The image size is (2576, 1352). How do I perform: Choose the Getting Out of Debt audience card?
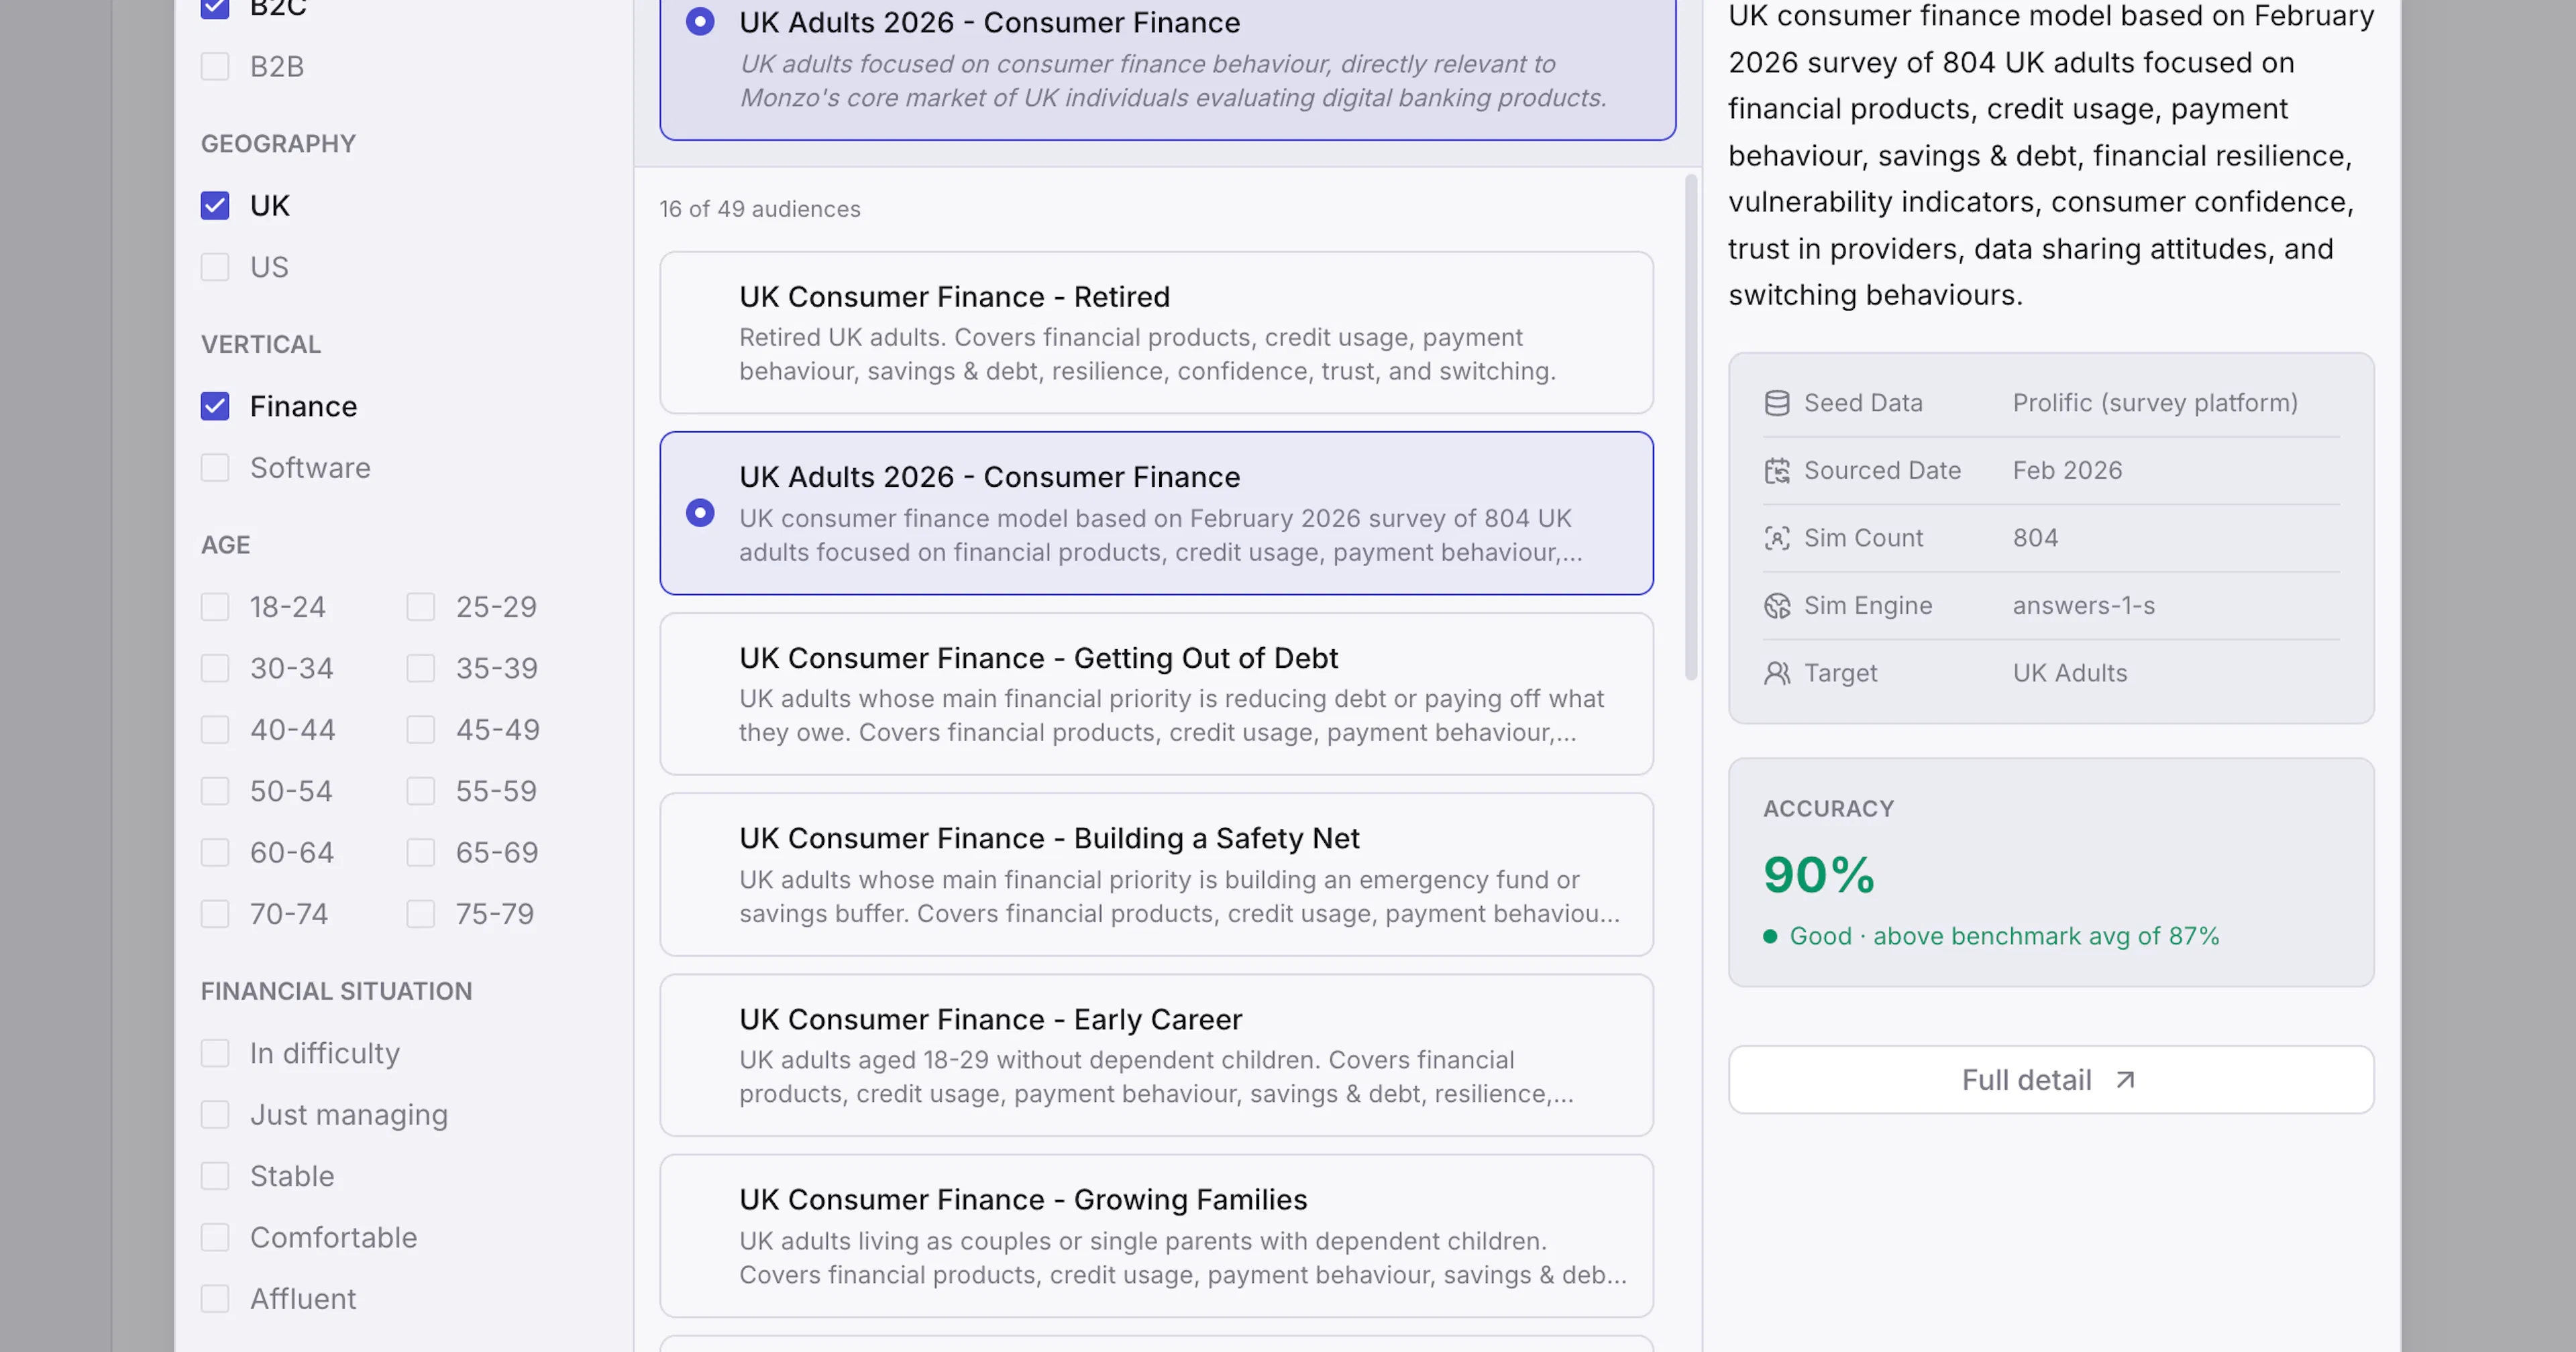tap(1156, 694)
